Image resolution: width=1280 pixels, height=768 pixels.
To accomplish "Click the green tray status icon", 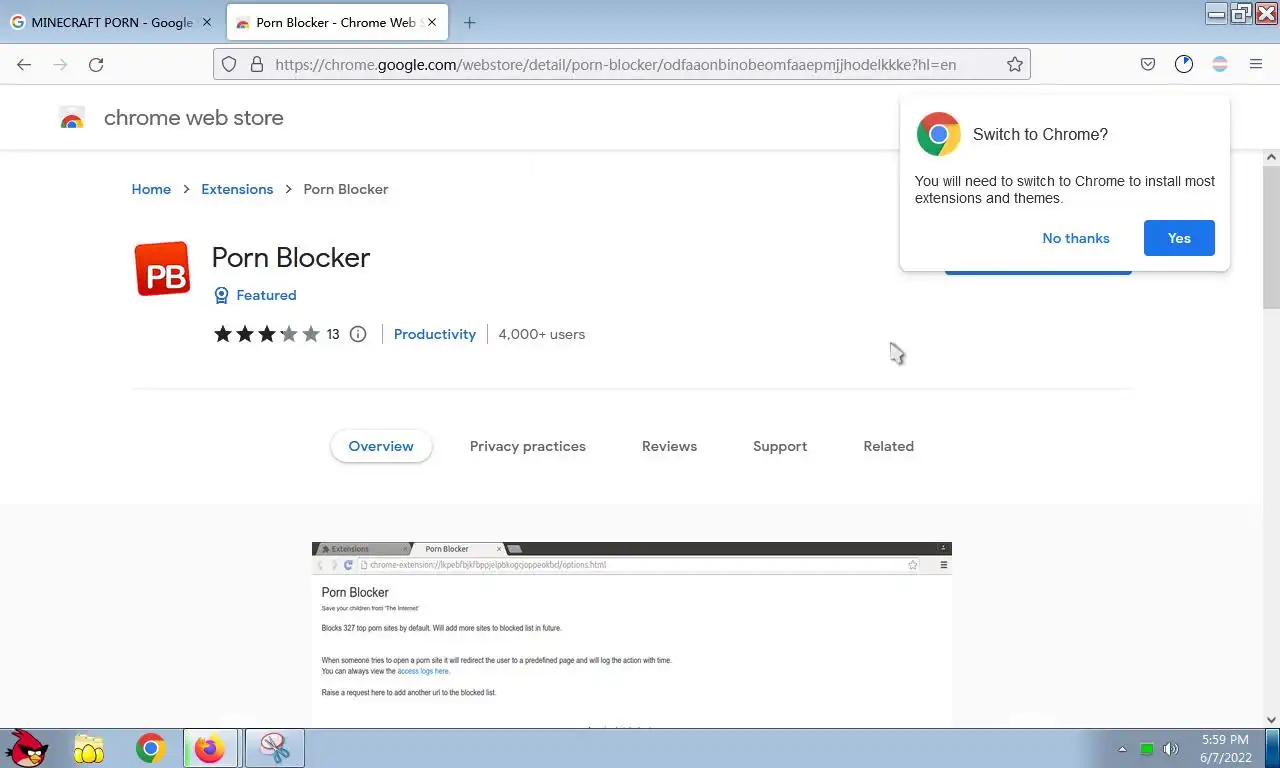I will [1147, 749].
